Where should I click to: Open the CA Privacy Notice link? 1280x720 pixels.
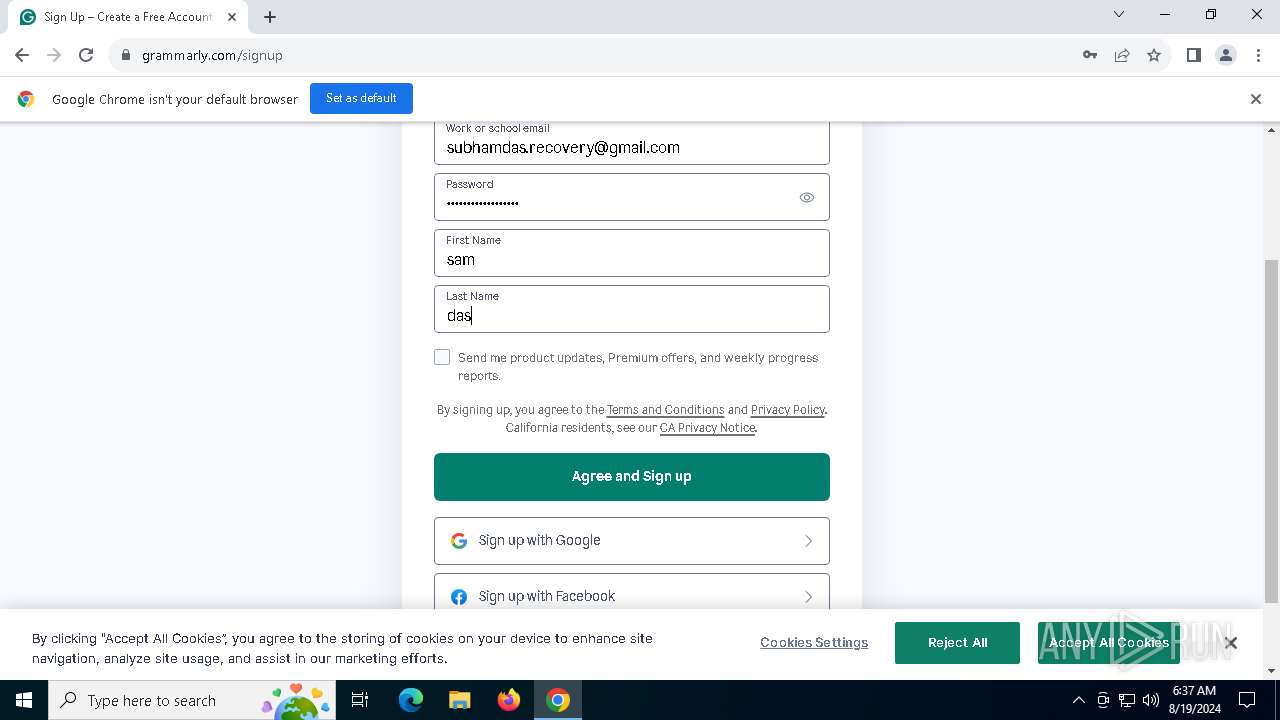tap(707, 428)
